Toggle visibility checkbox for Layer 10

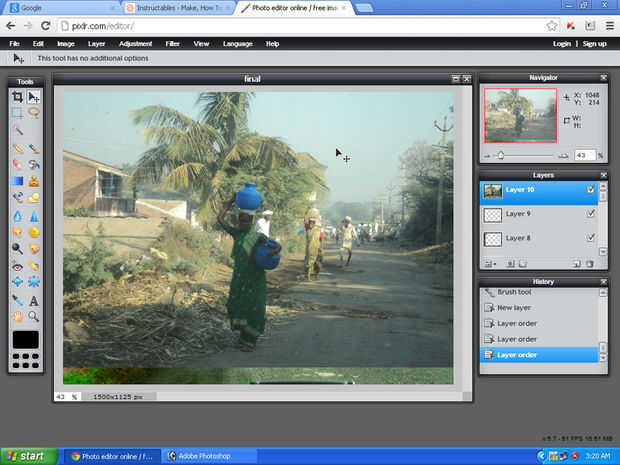click(591, 189)
